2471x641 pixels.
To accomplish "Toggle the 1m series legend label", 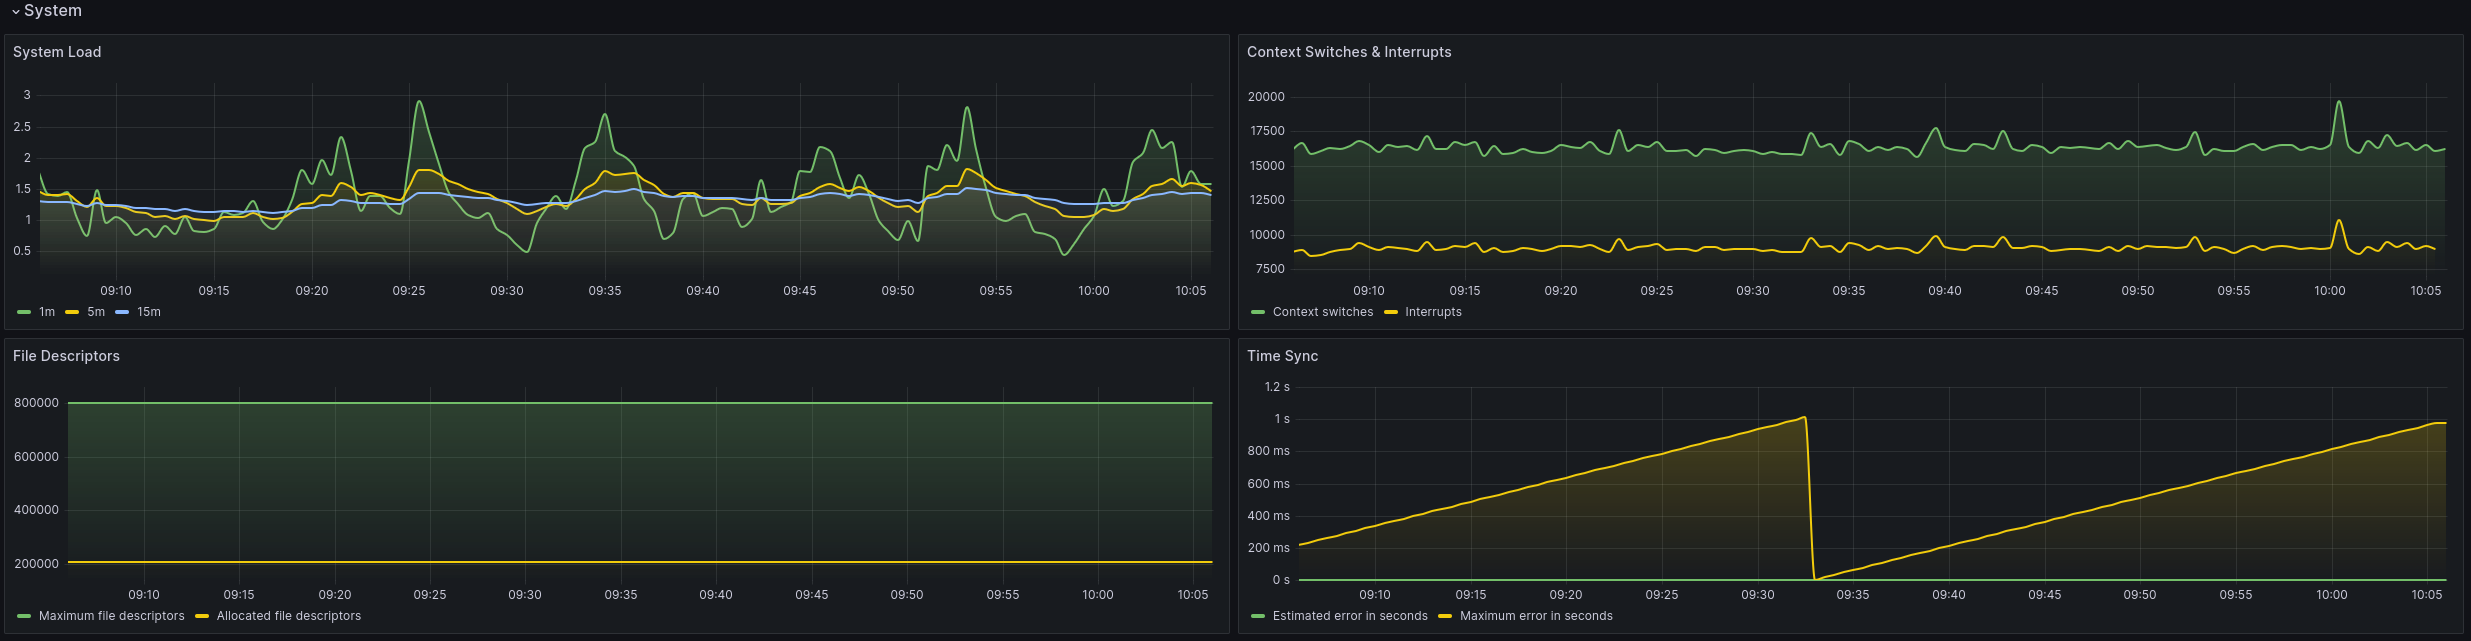I will click(x=47, y=312).
